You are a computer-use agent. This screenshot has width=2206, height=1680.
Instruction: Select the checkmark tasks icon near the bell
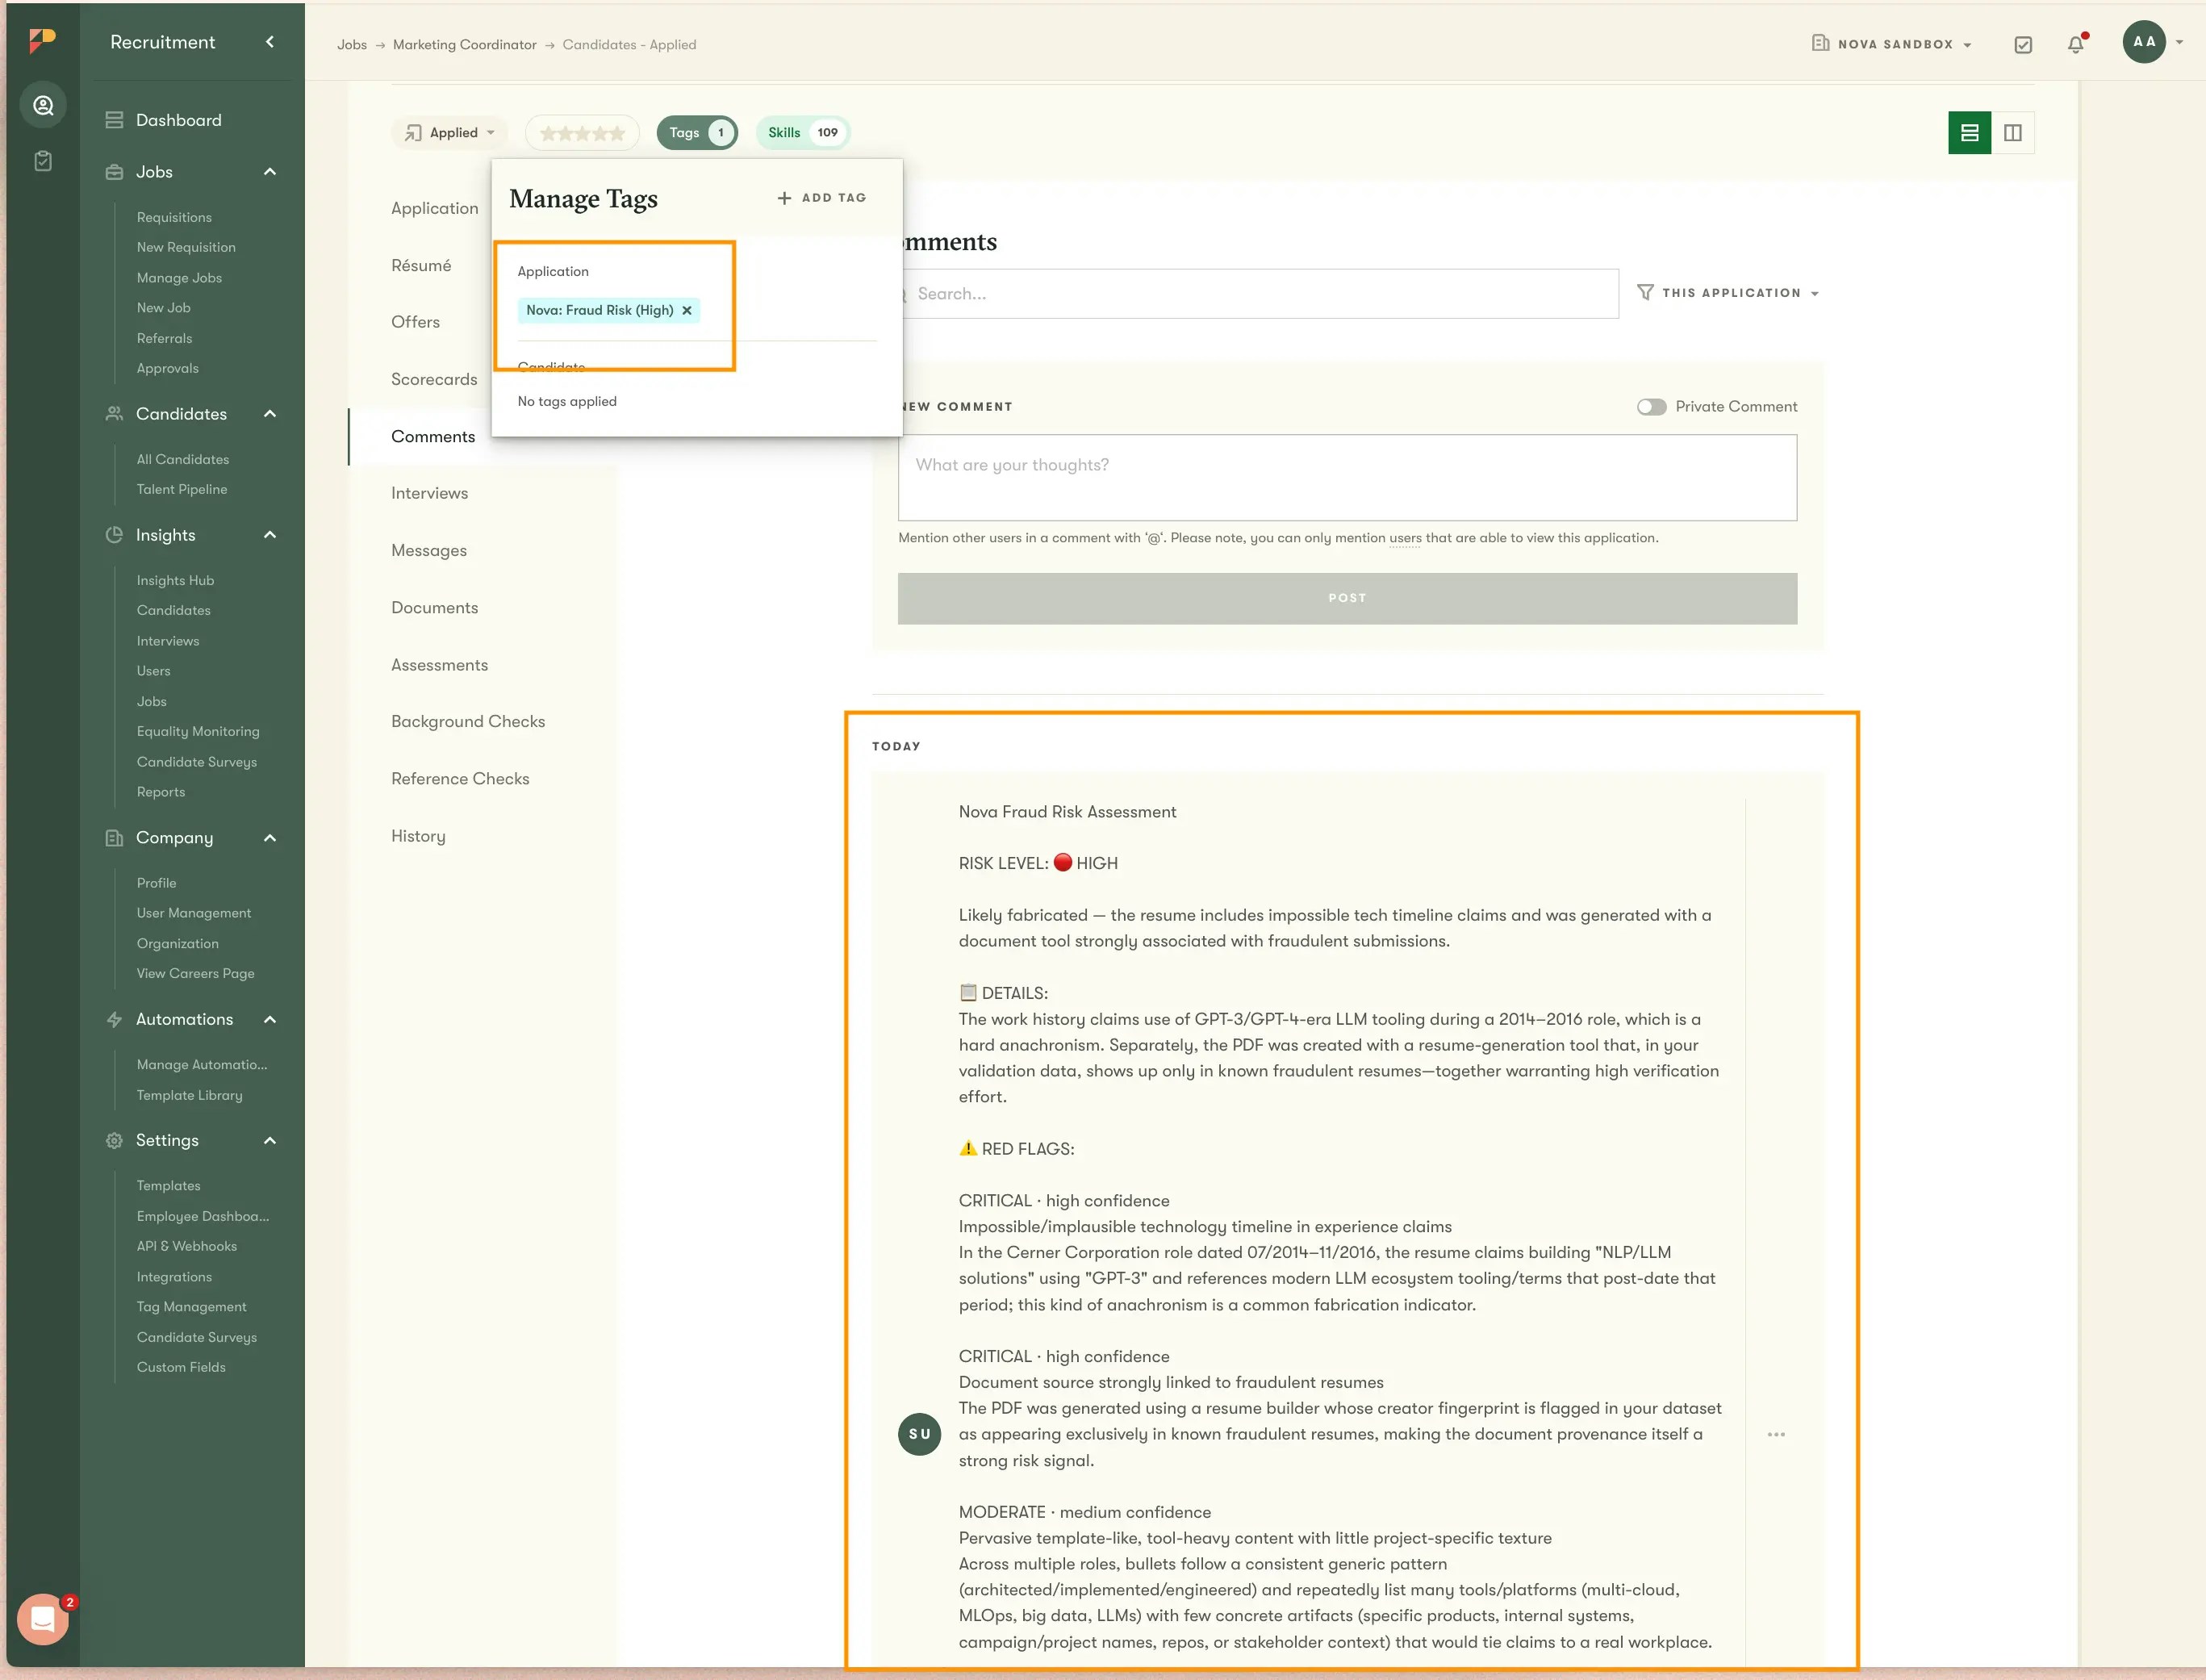(x=2024, y=44)
